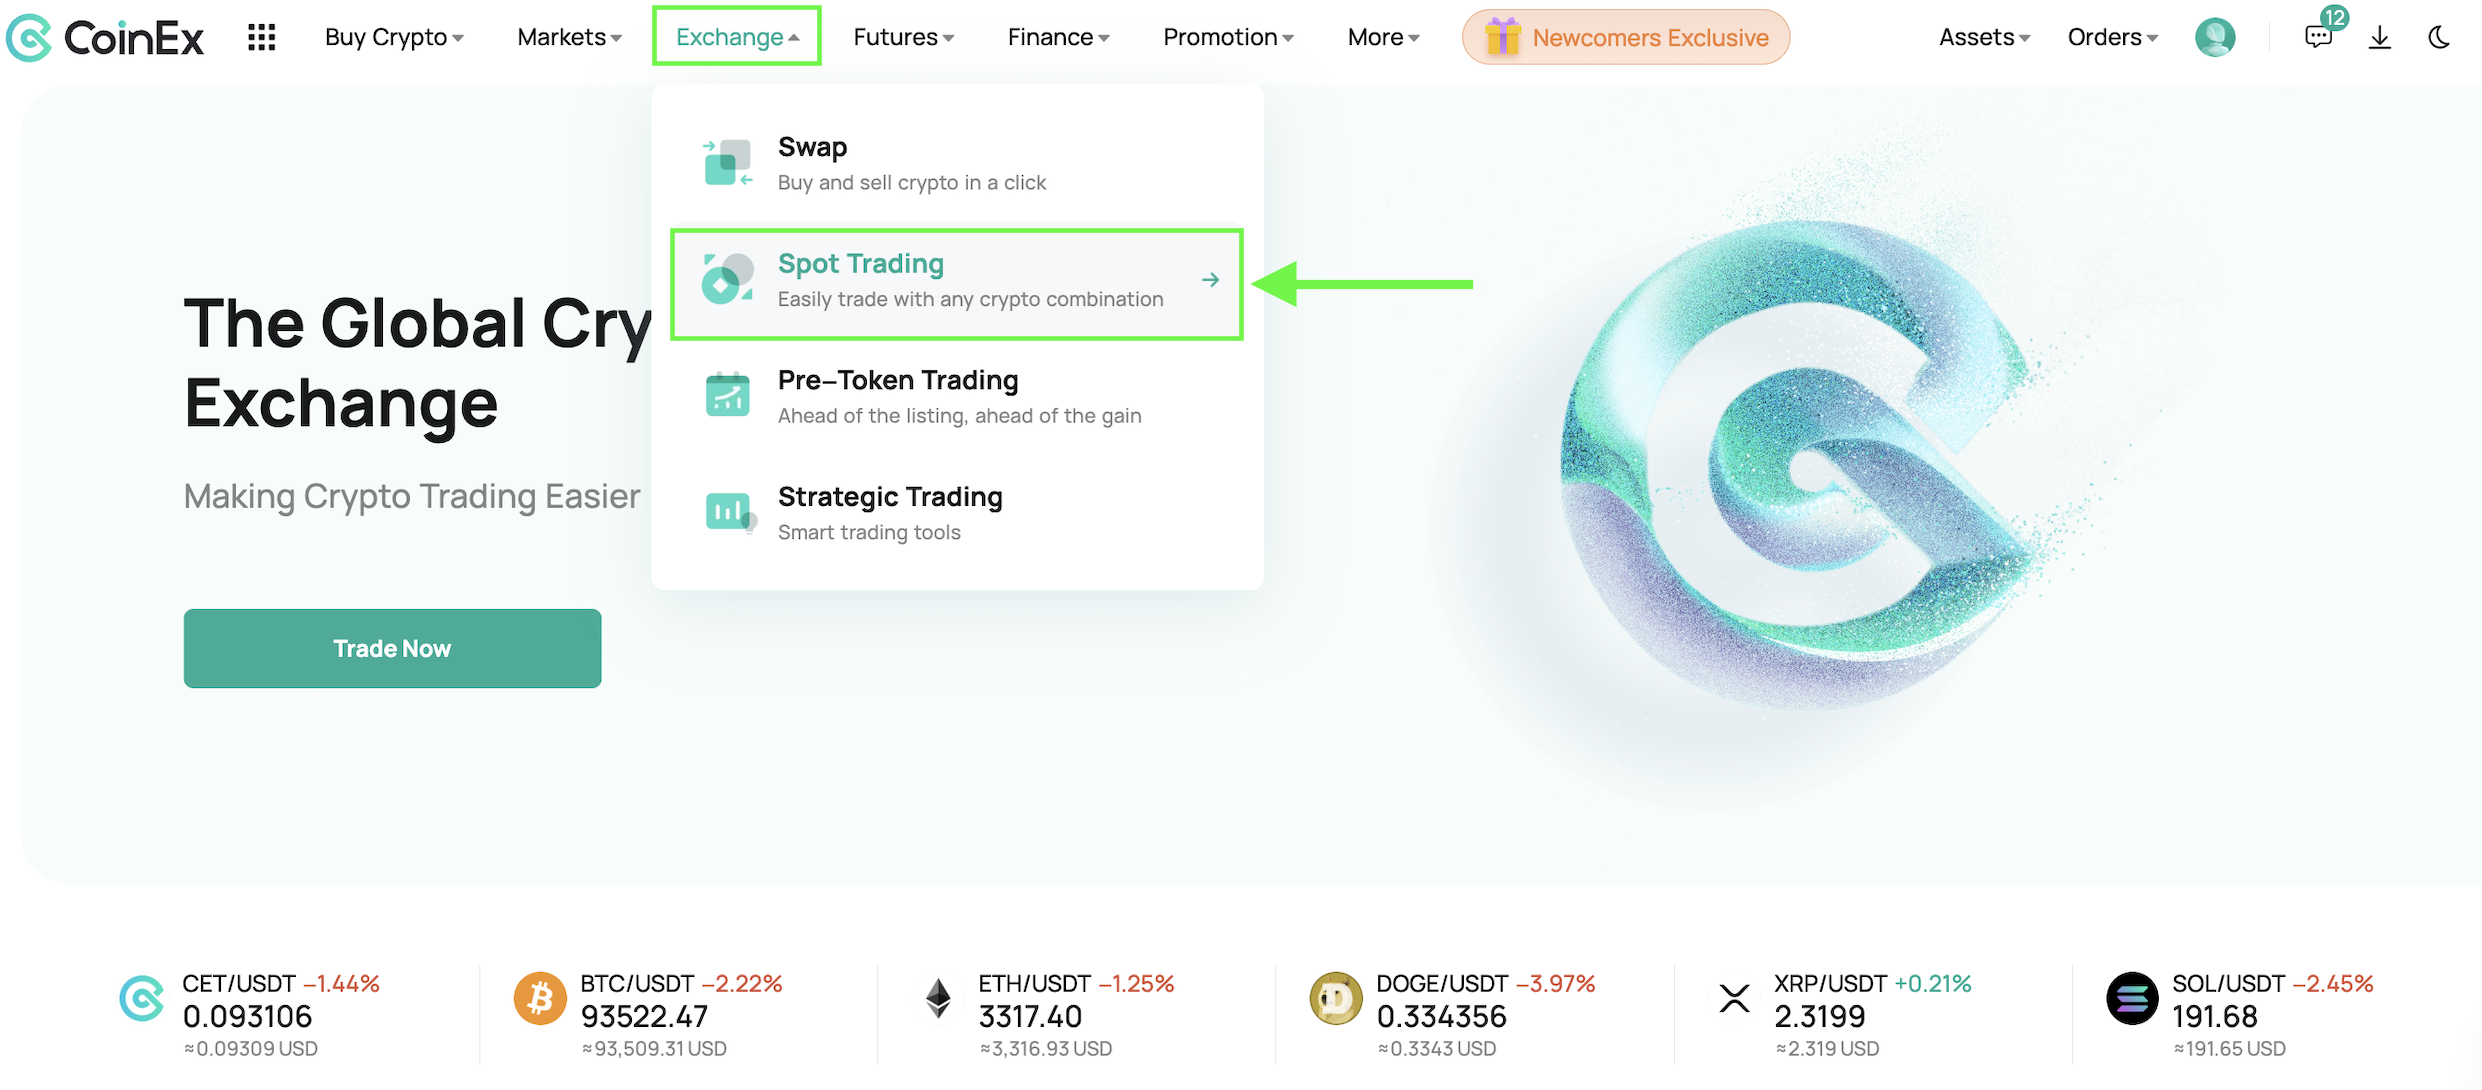Open the Futures menu
Viewport: 2482px width, 1090px height.
903,37
